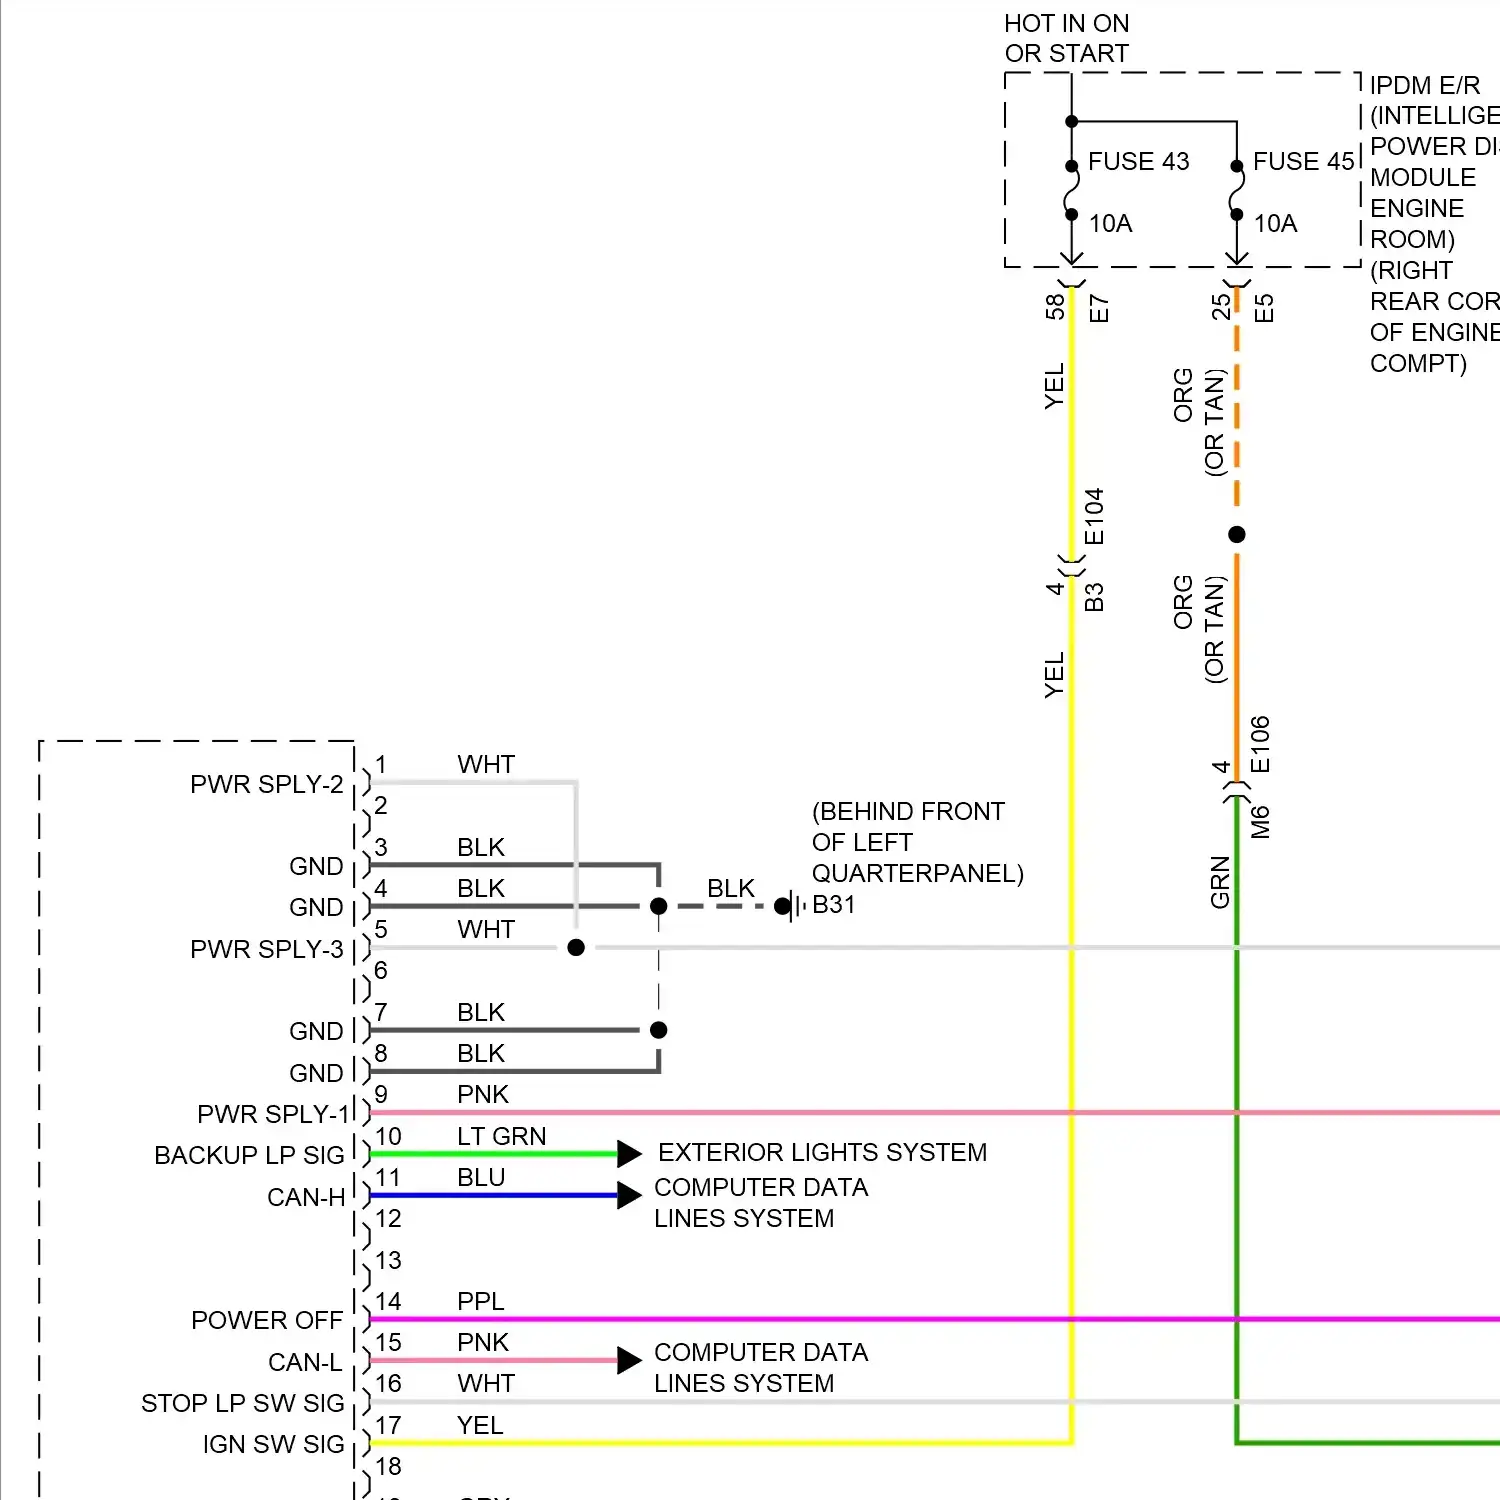Image resolution: width=1500 pixels, height=1500 pixels.
Task: Select connector label E106
Action: [1260, 744]
